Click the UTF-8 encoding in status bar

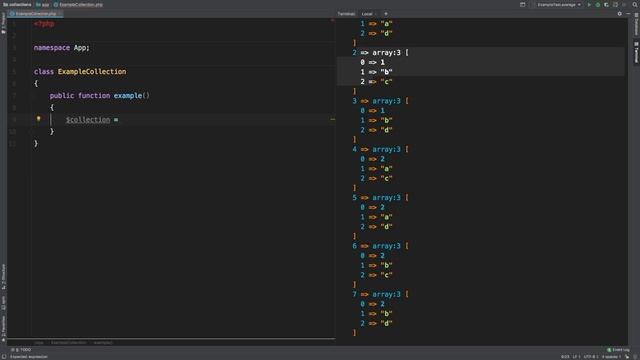(x=590, y=356)
